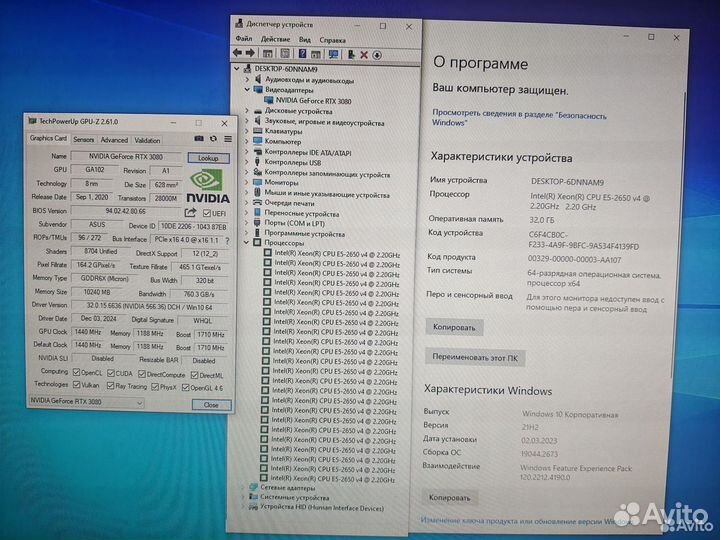Click the forward arrow in Device Manager
Viewport: 720px width, 540px height.
250,53
